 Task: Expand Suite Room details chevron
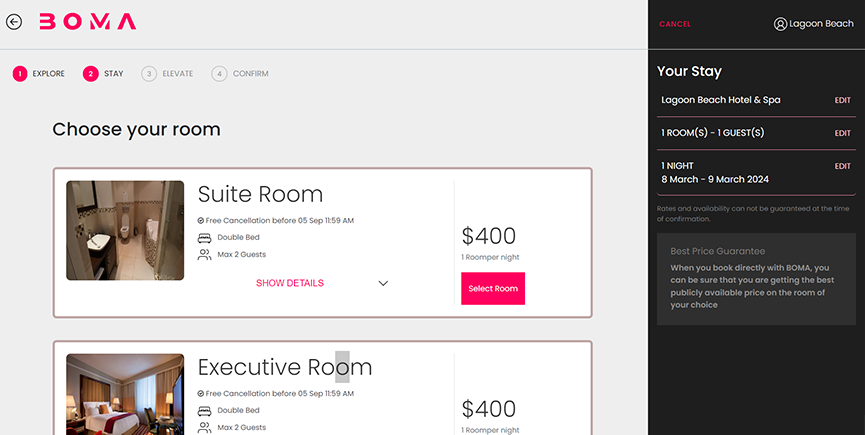(383, 283)
